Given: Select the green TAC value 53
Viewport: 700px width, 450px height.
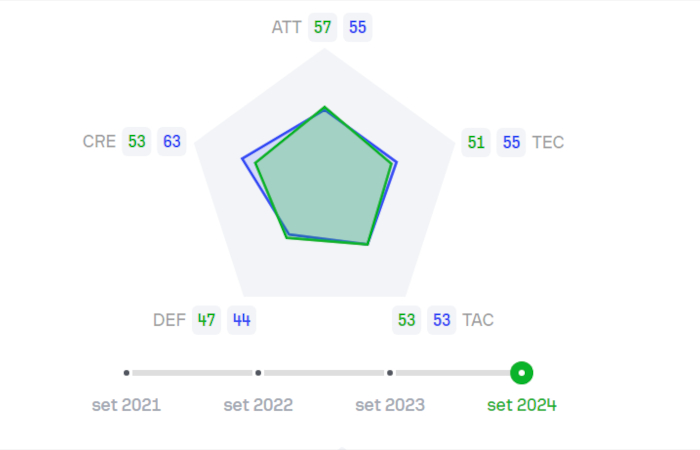Looking at the screenshot, I should pos(407,320).
